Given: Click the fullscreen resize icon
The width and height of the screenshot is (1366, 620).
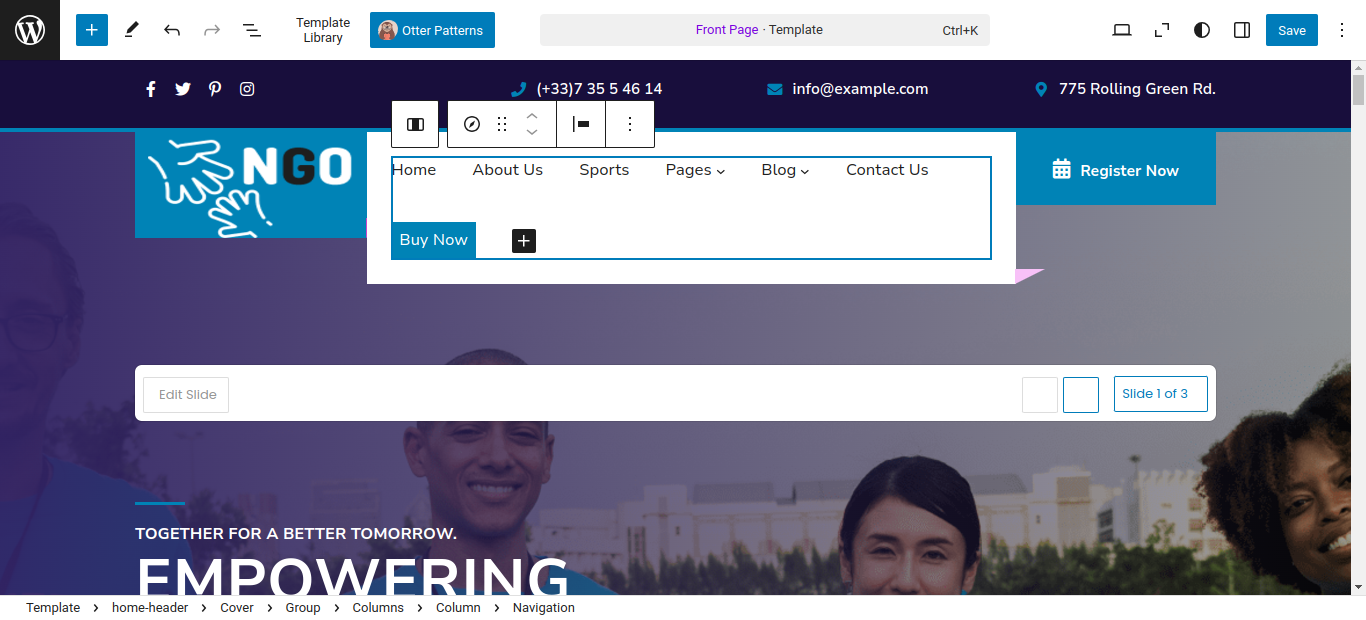Looking at the screenshot, I should pyautogui.click(x=1162, y=30).
